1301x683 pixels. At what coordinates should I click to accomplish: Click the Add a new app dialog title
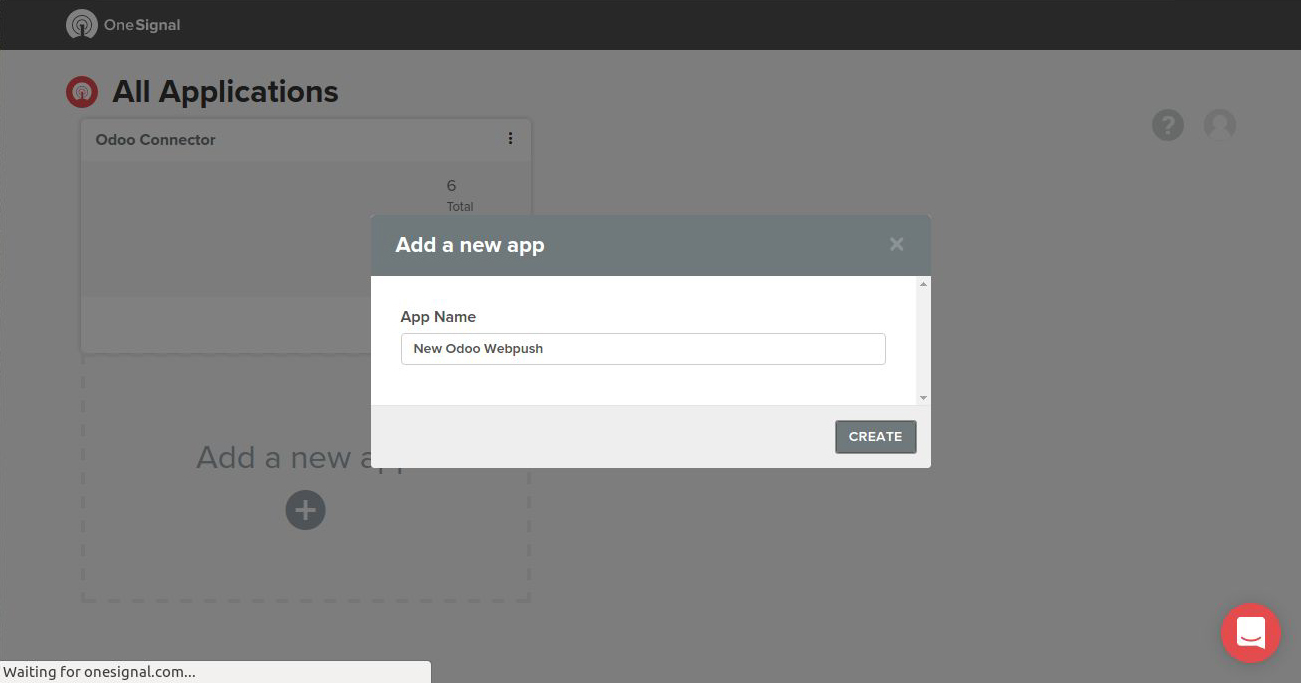[470, 245]
